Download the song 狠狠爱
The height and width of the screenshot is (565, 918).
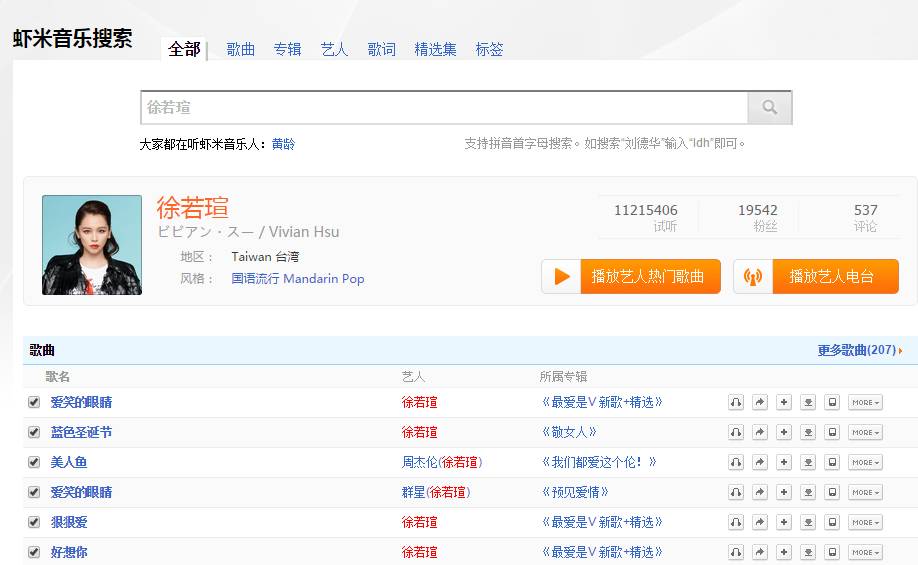pos(808,522)
